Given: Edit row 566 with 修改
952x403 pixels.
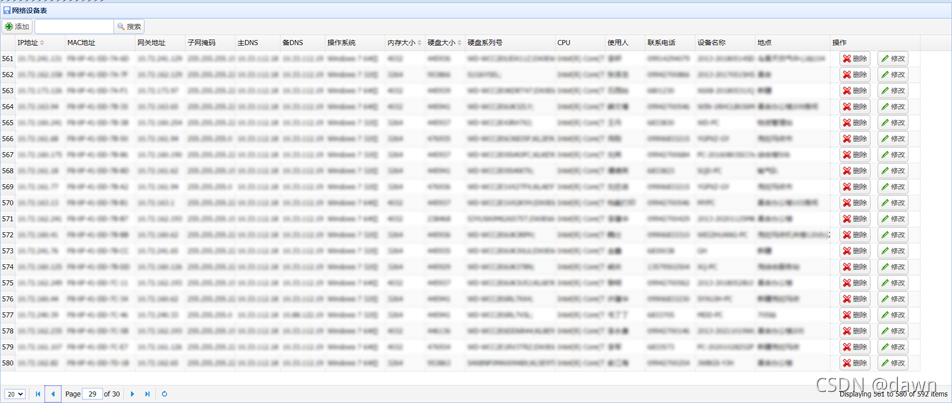Looking at the screenshot, I should (x=893, y=138).
